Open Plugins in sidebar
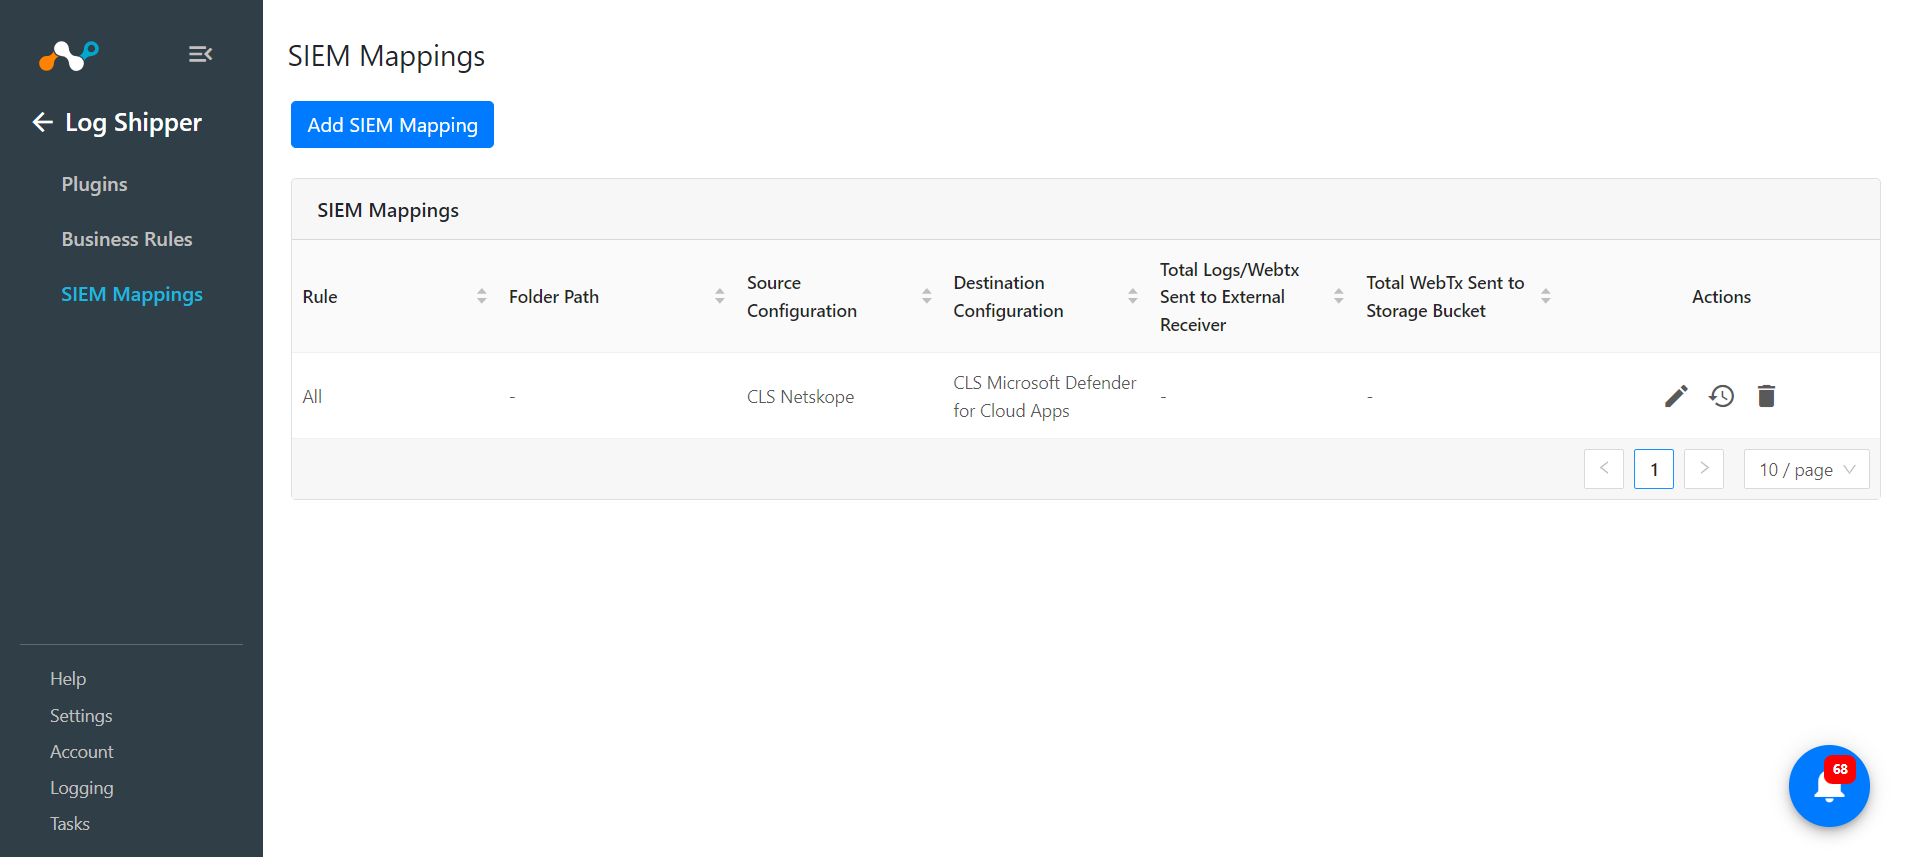The image size is (1918, 857). (x=94, y=184)
